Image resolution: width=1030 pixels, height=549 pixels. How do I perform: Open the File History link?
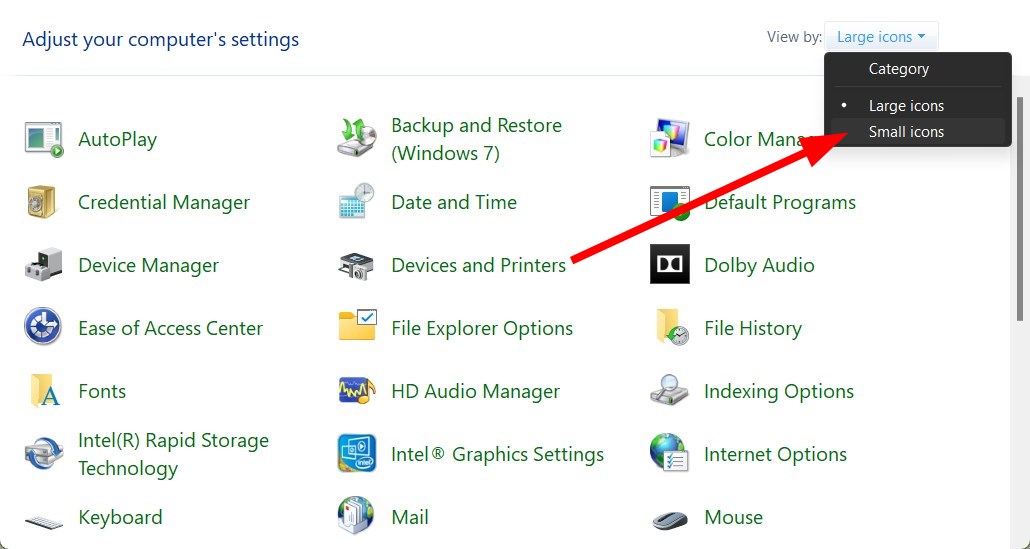(x=753, y=328)
